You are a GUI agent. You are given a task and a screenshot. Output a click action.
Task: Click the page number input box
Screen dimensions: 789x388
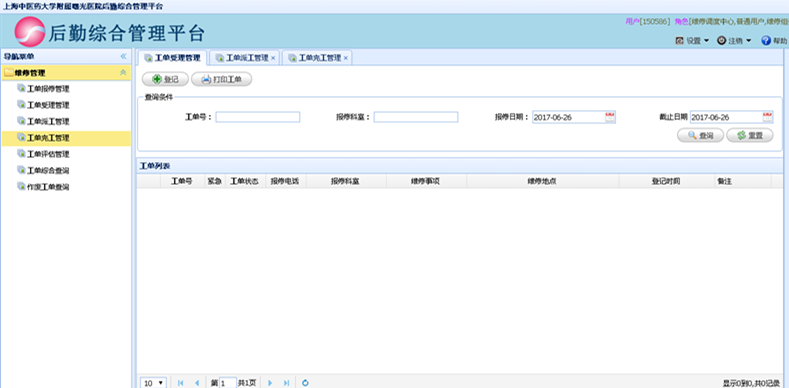click(227, 383)
